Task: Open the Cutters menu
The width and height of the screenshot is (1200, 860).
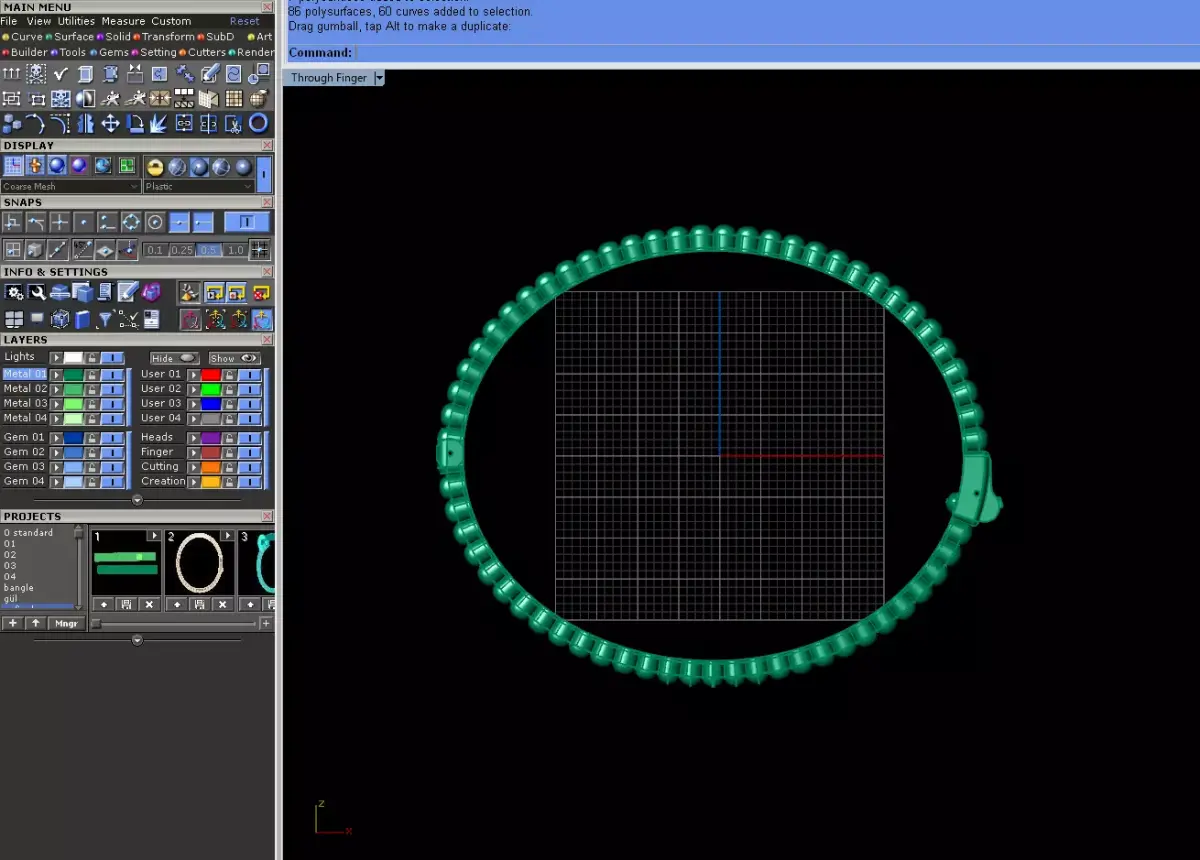Action: point(207,52)
